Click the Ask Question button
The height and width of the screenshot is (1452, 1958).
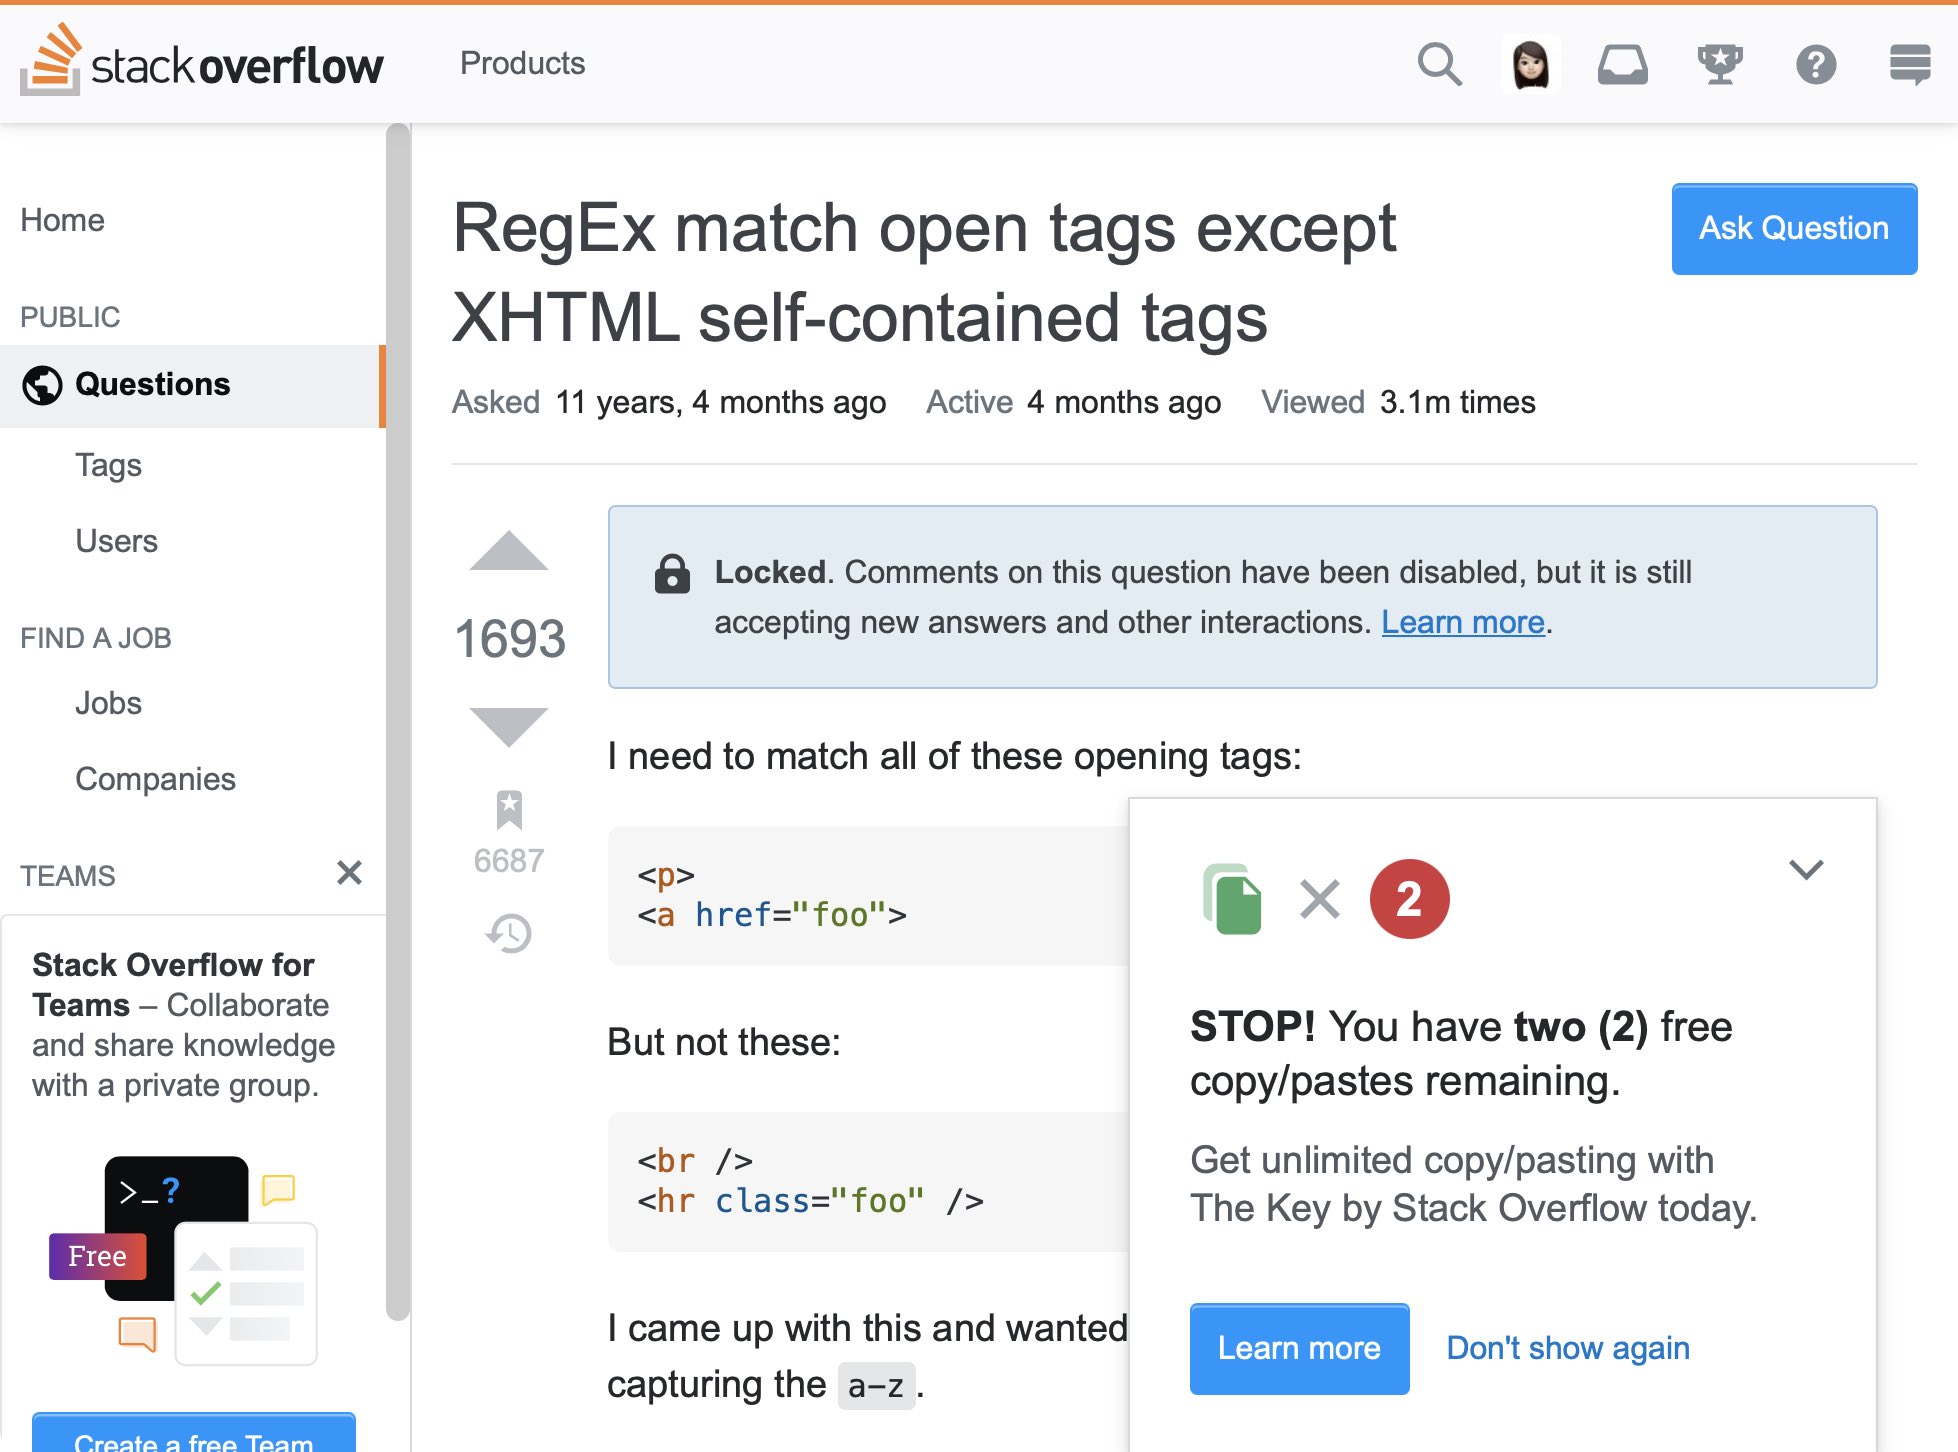point(1794,228)
